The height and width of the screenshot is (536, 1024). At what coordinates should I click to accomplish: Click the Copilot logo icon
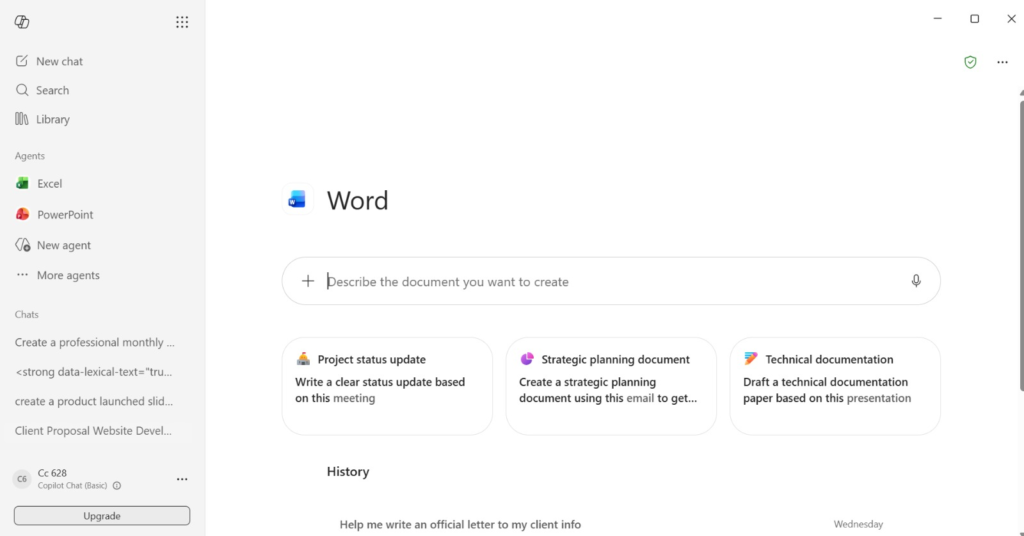(22, 22)
